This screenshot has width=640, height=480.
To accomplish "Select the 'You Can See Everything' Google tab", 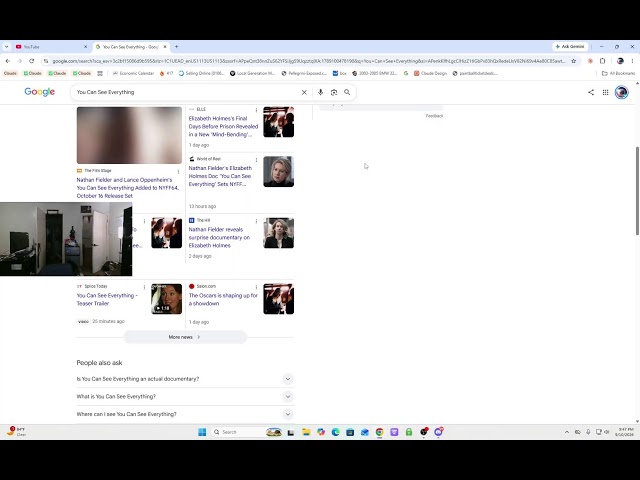I will pyautogui.click(x=130, y=47).
